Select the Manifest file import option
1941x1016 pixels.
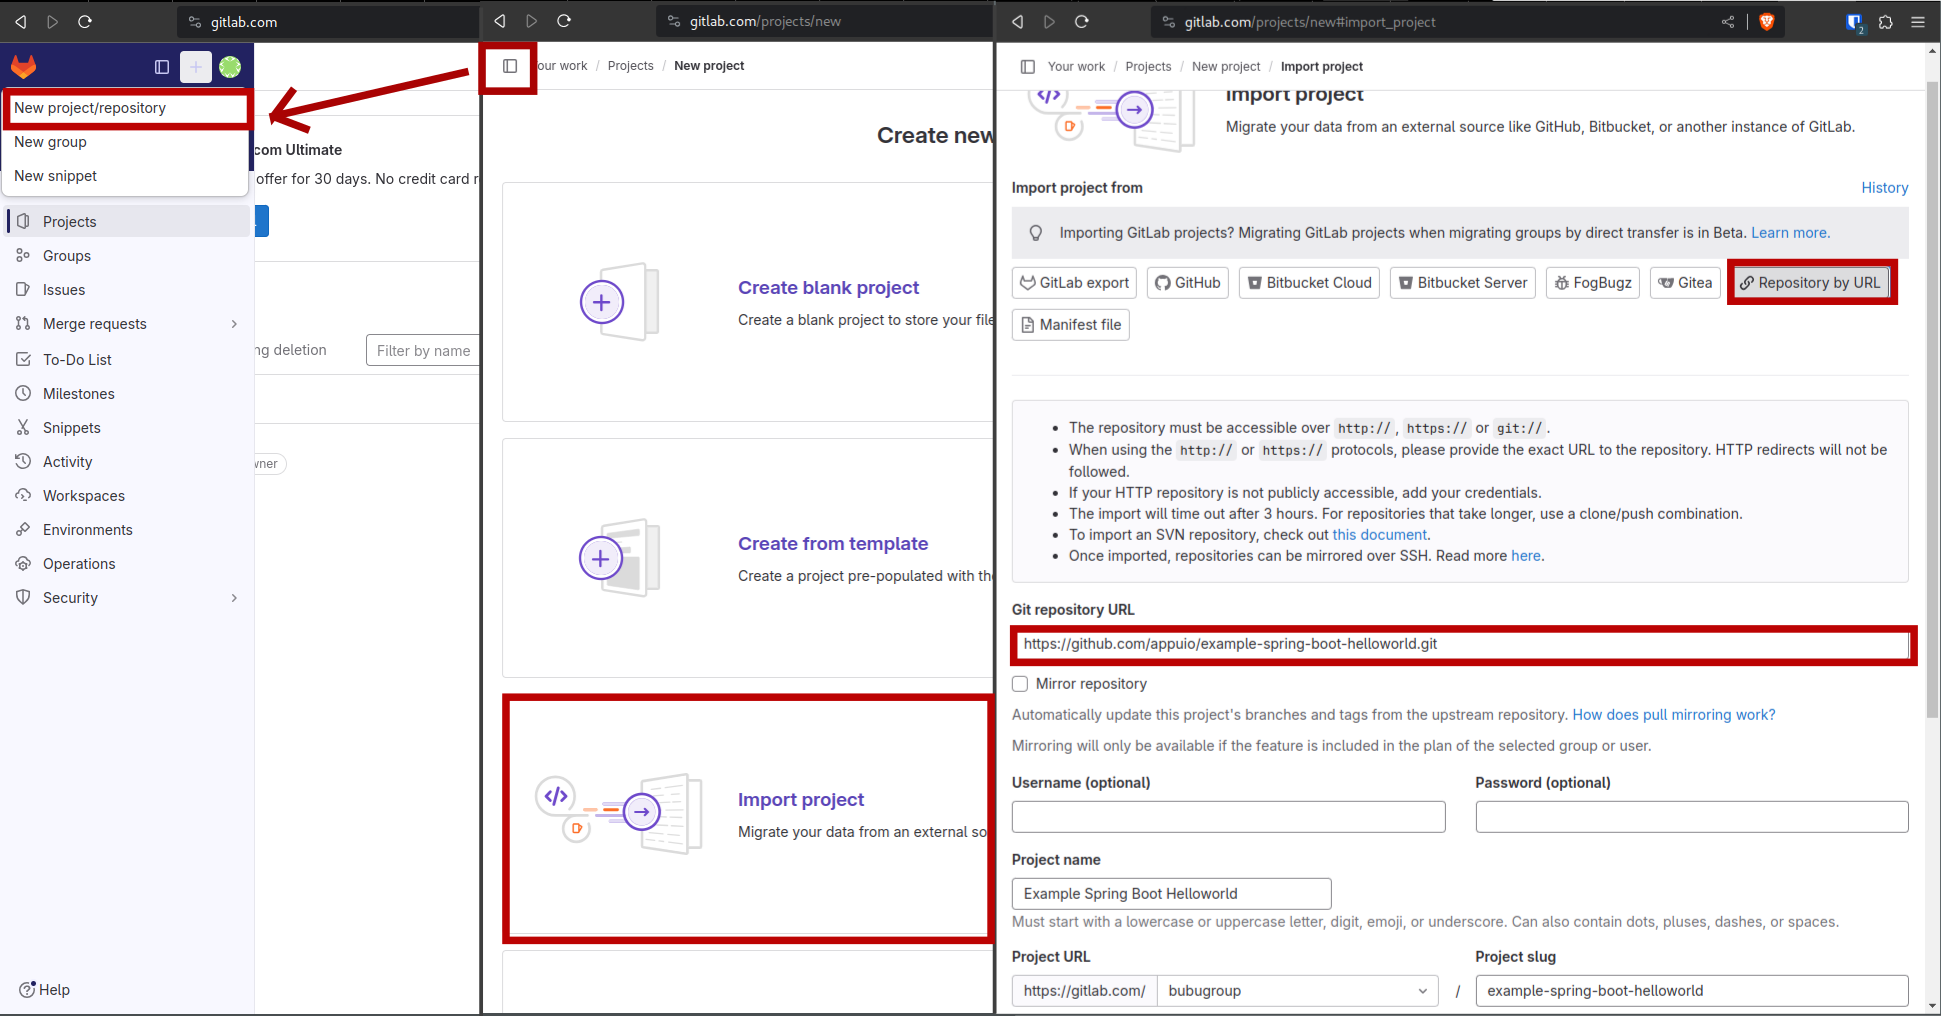click(x=1070, y=324)
